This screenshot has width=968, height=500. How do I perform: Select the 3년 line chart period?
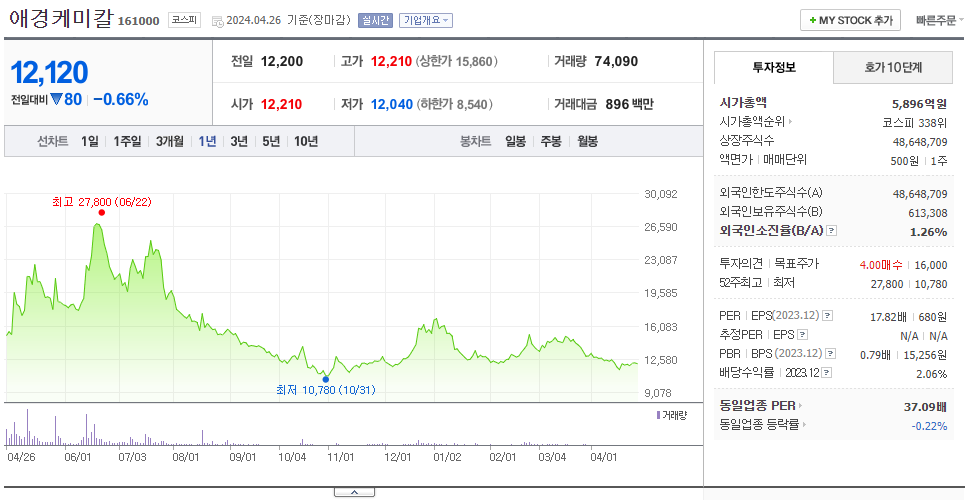click(x=239, y=141)
